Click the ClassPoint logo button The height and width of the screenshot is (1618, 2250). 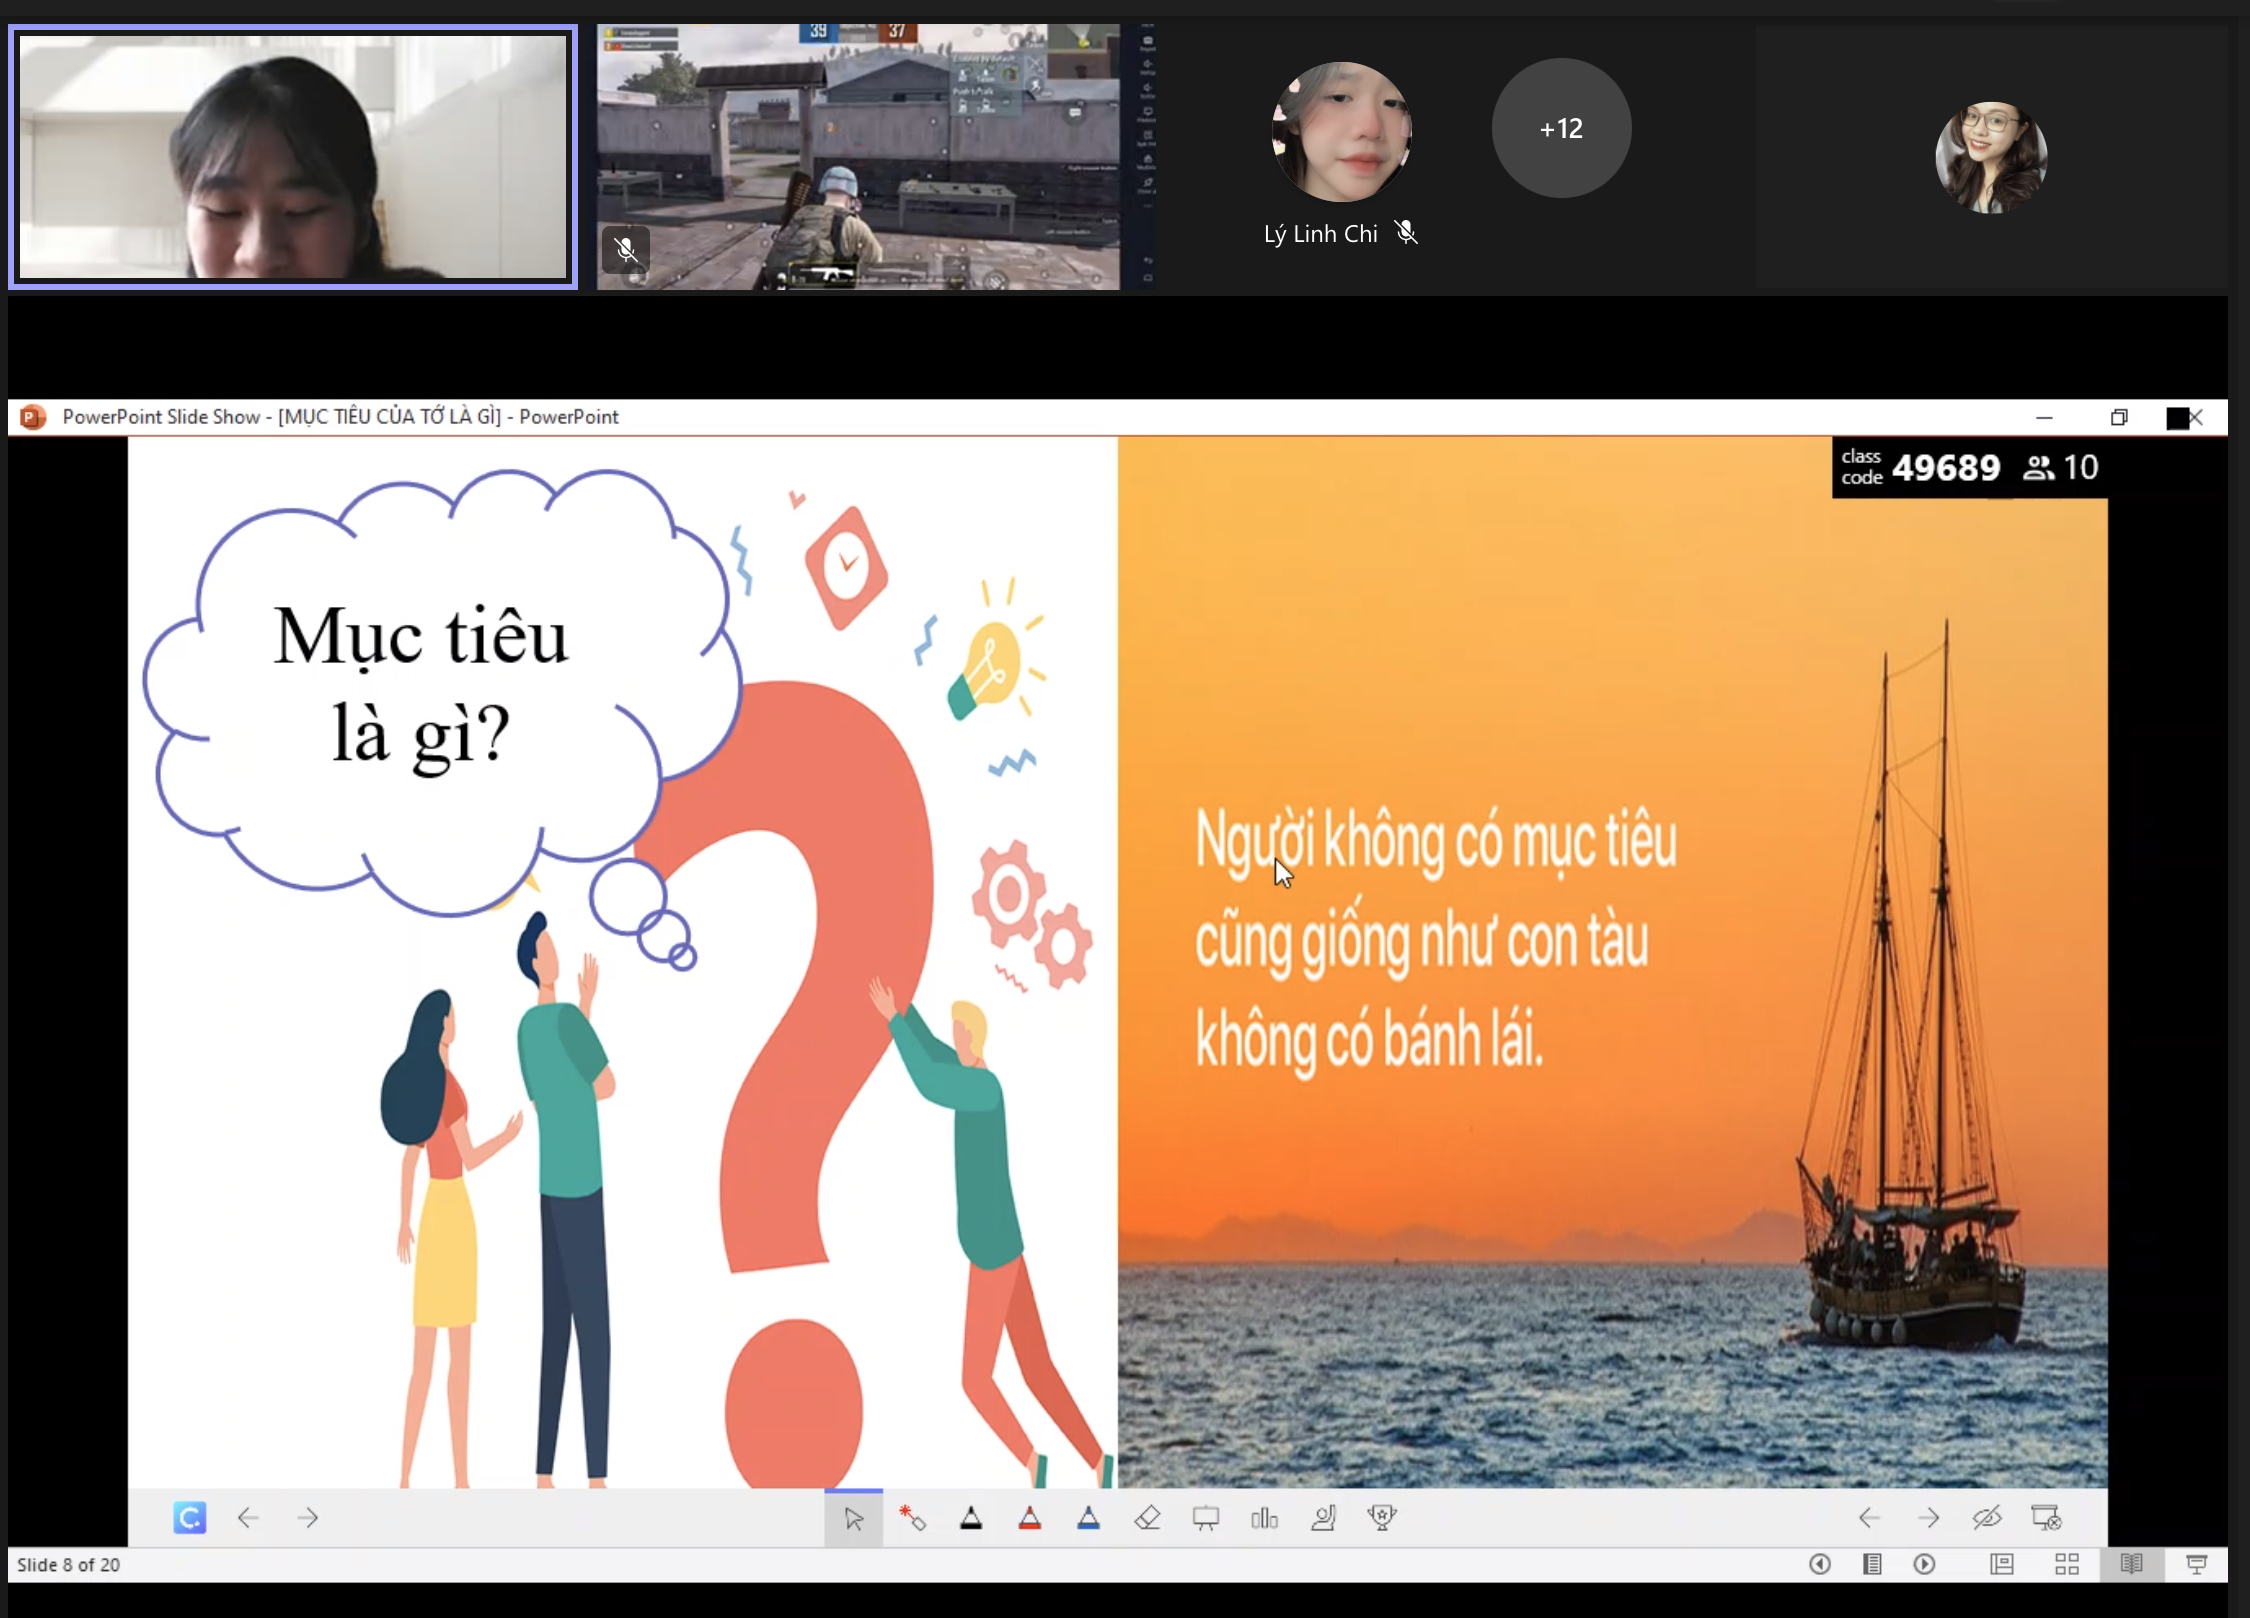[189, 1517]
